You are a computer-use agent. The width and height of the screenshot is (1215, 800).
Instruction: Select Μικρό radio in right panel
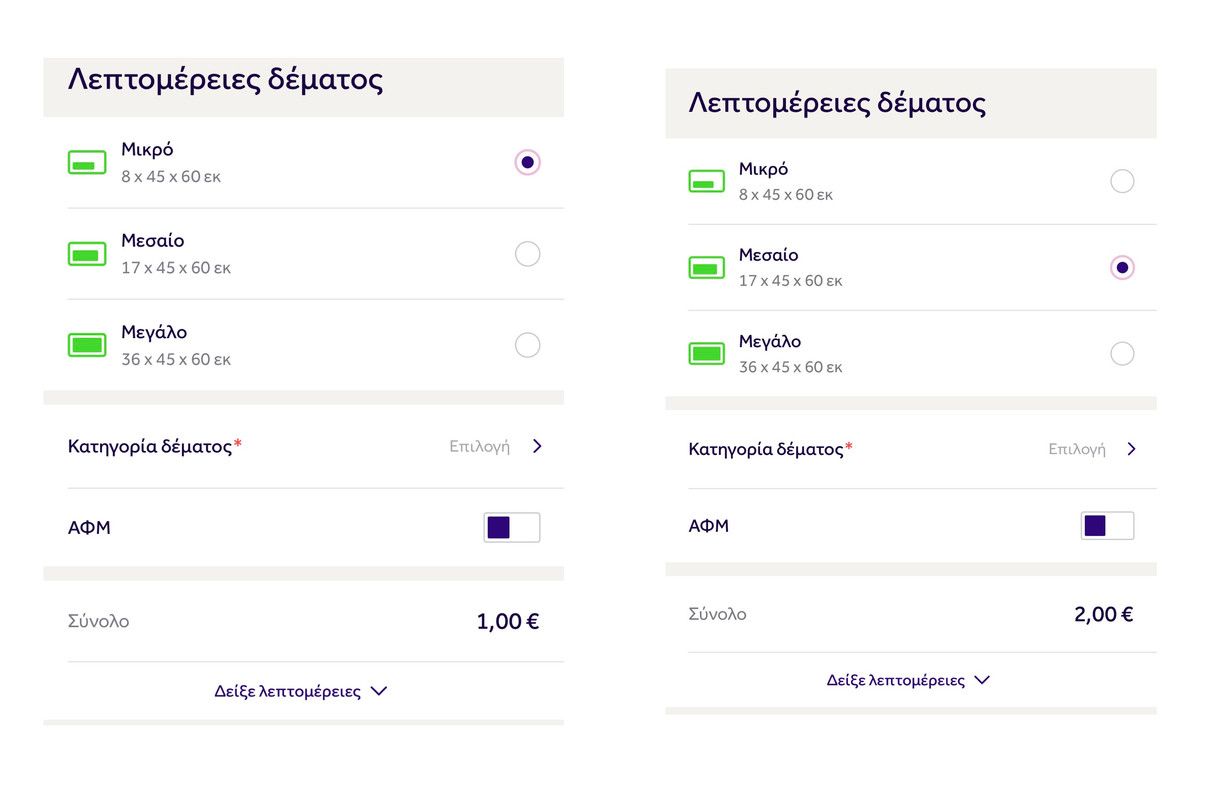(x=1122, y=181)
